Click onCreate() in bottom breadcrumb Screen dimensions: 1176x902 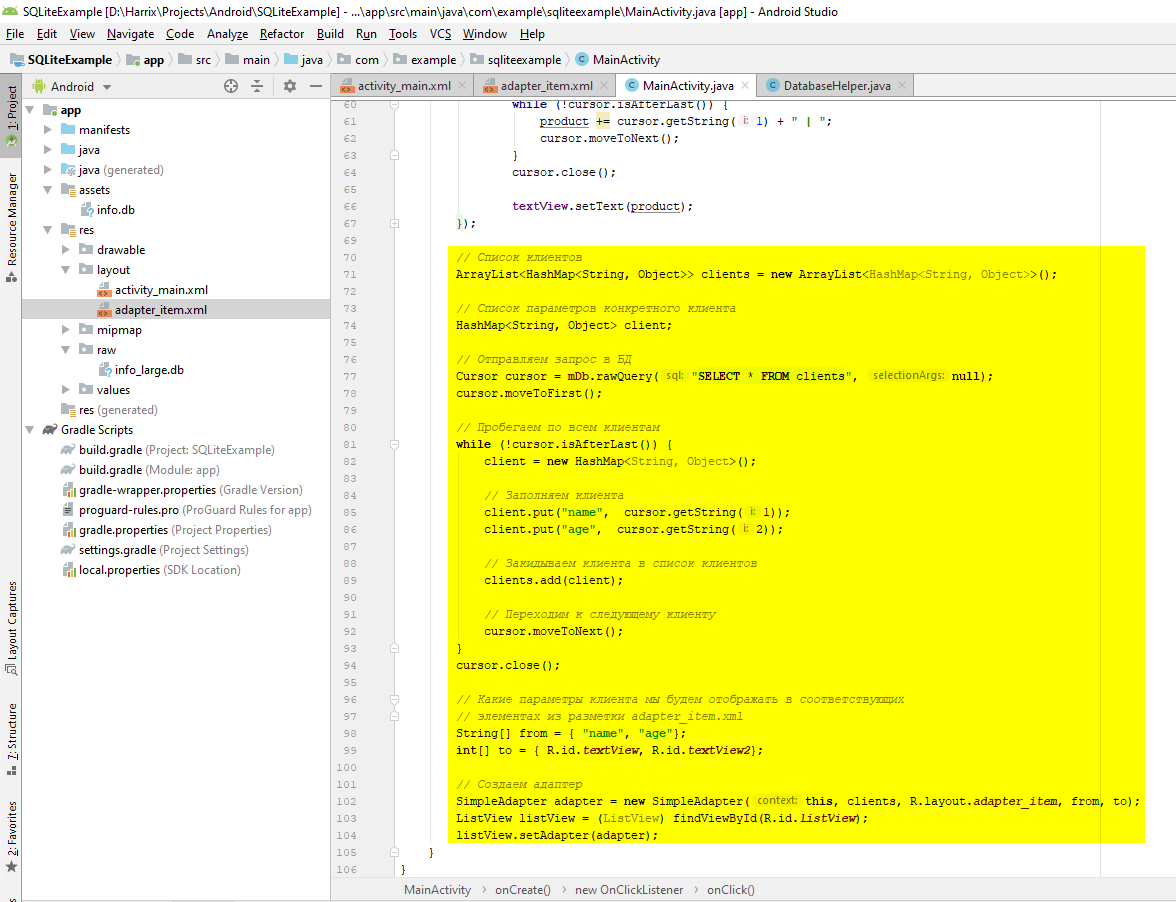click(x=522, y=890)
